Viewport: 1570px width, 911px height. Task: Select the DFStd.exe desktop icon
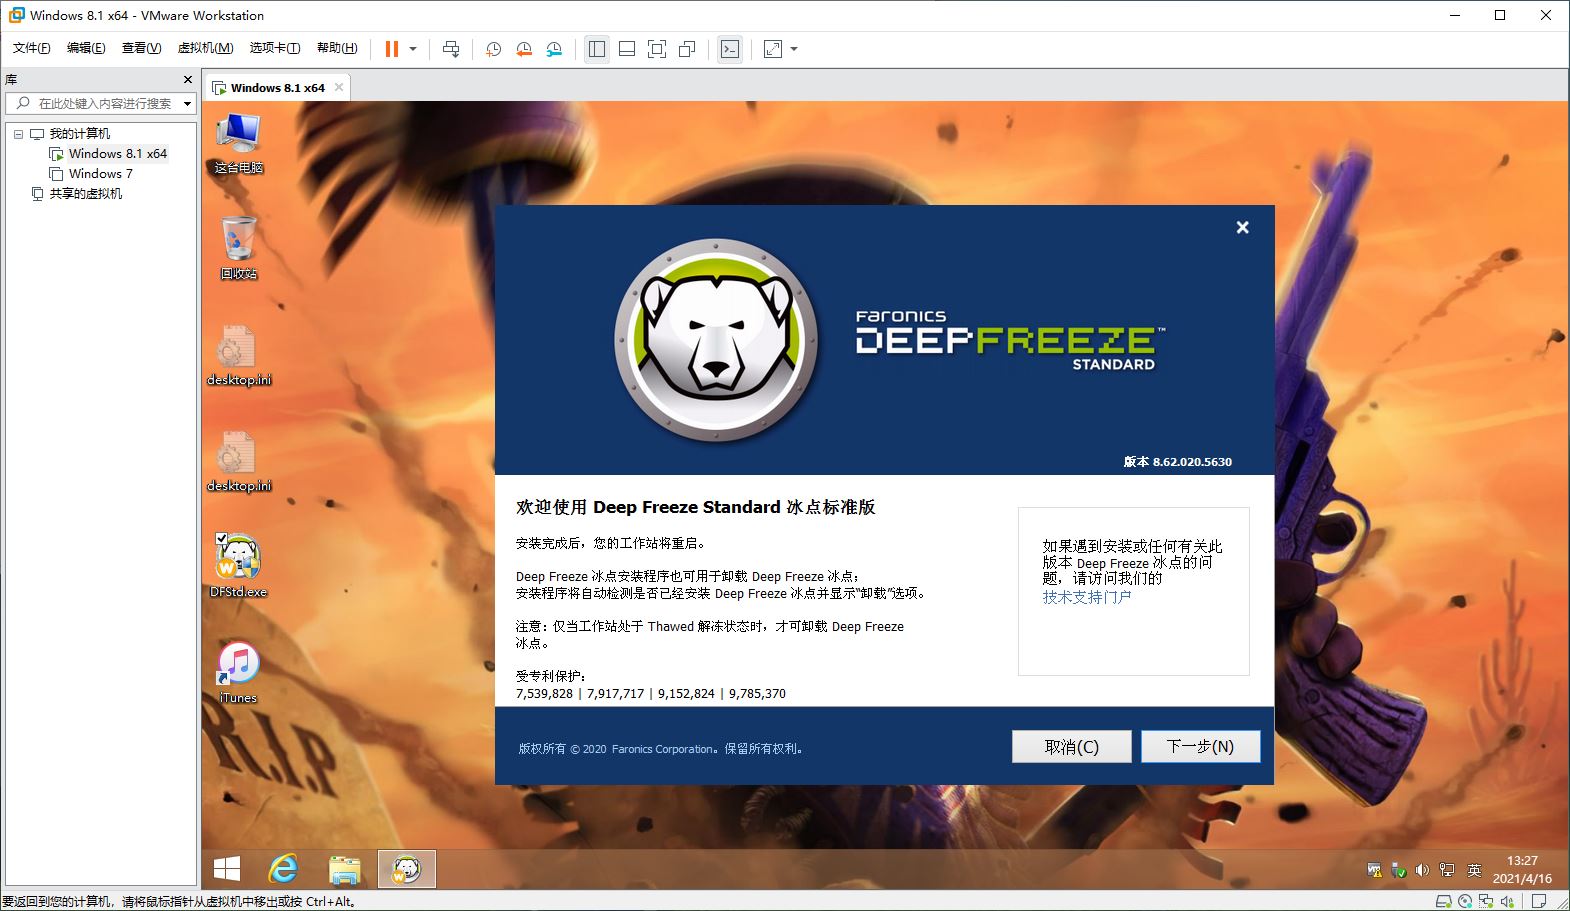[x=238, y=566]
